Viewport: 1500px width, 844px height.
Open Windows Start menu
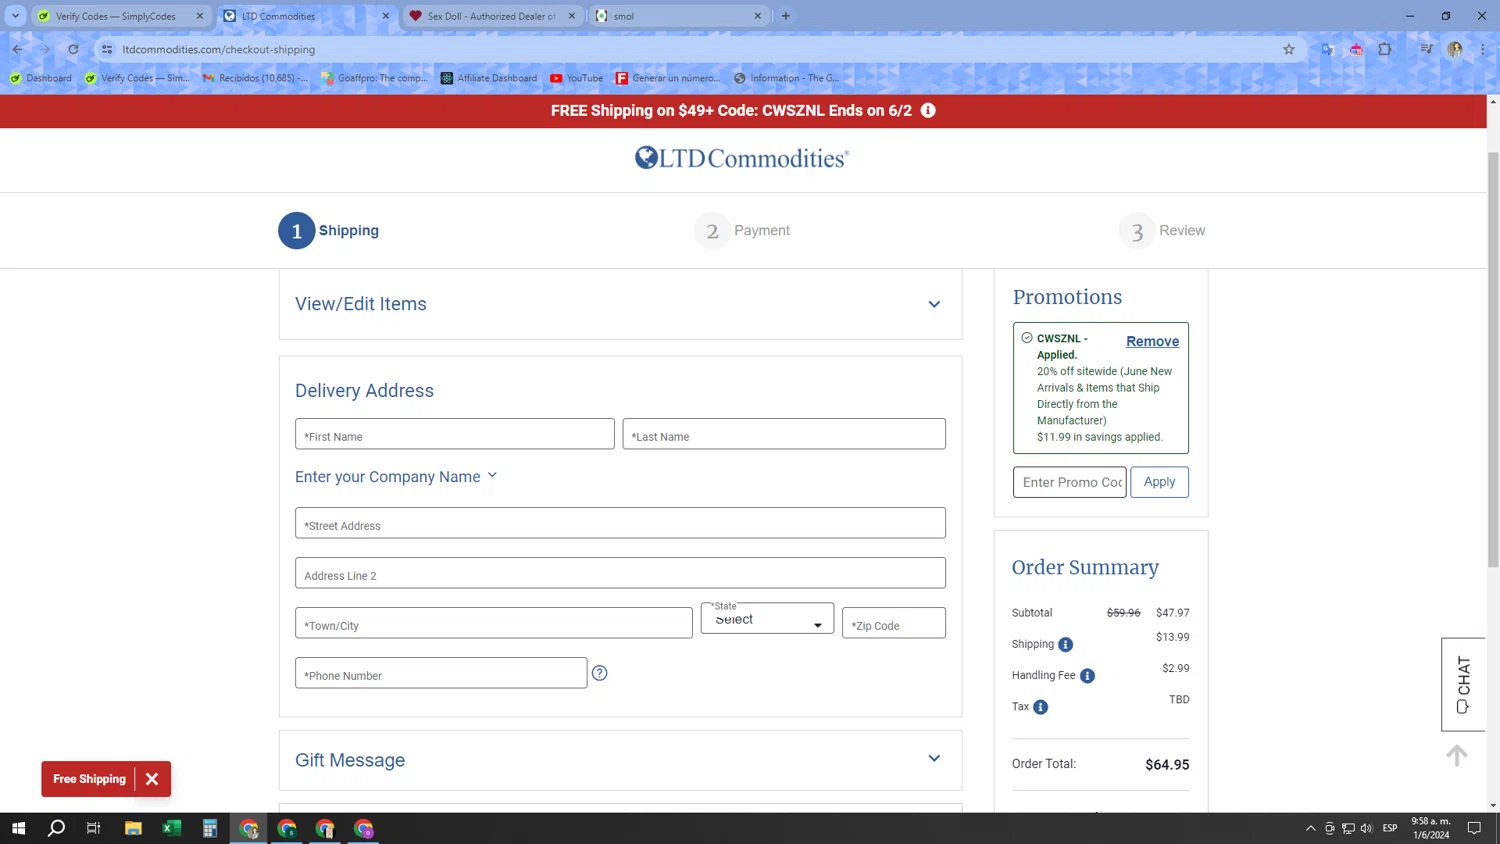pos(18,828)
